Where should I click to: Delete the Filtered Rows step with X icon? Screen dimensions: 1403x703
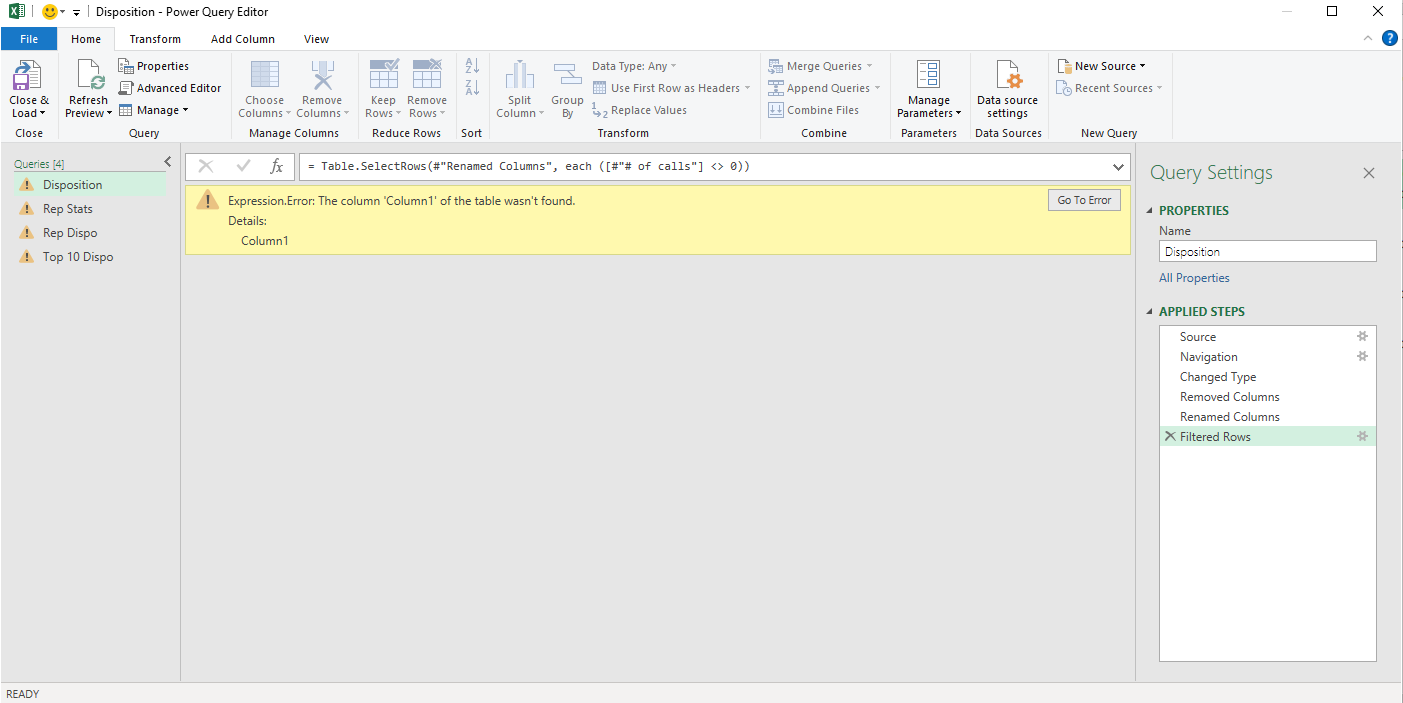(x=1170, y=437)
